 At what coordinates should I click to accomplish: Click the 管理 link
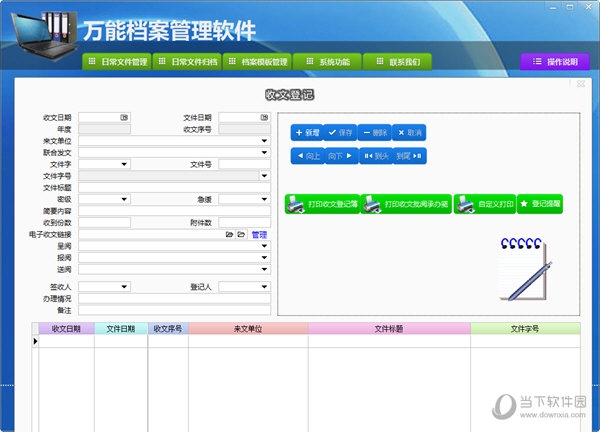259,235
